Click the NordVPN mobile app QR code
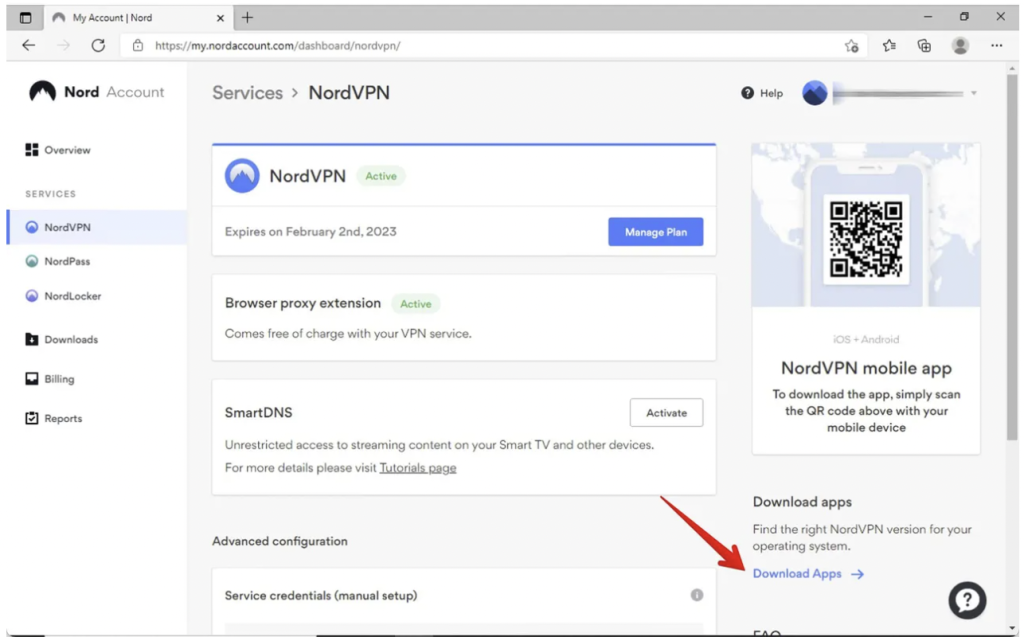Screen dimensions: 1024x637 click(x=866, y=239)
